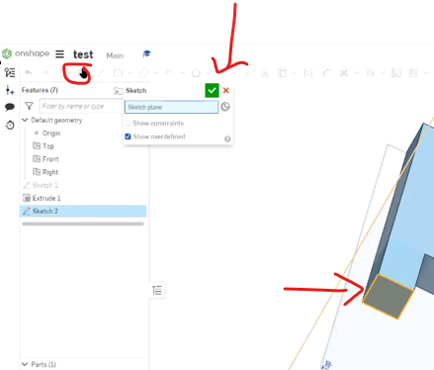Select the Line sketch tool
Screen dimensions: 434x370
[x=101, y=72]
